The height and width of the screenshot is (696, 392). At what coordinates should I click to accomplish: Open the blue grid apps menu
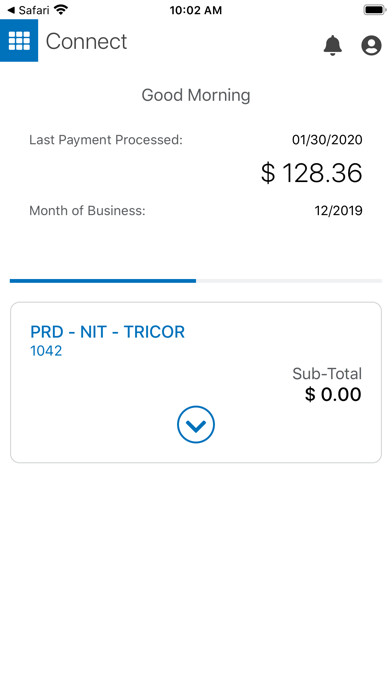click(19, 40)
